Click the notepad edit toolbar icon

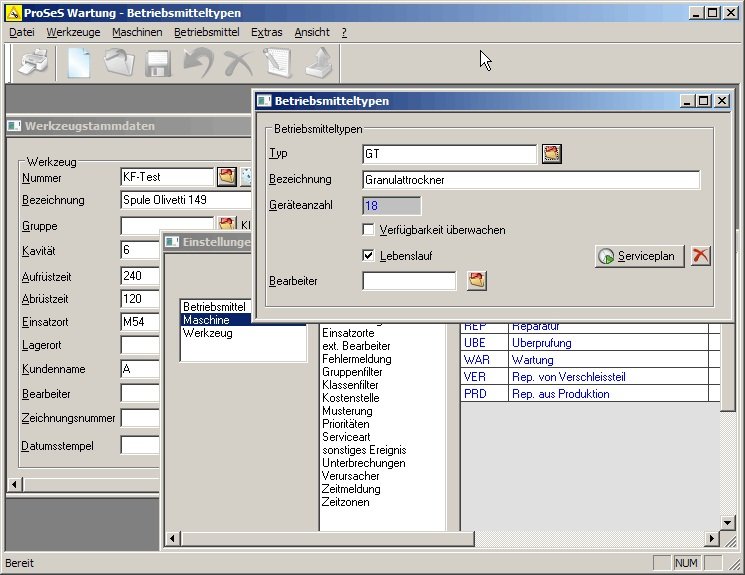(277, 63)
